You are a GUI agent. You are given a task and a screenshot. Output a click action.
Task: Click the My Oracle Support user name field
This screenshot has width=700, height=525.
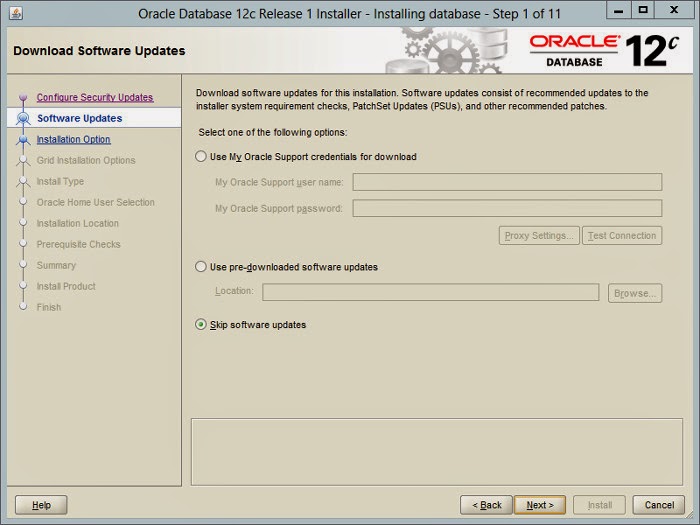pyautogui.click(x=507, y=182)
